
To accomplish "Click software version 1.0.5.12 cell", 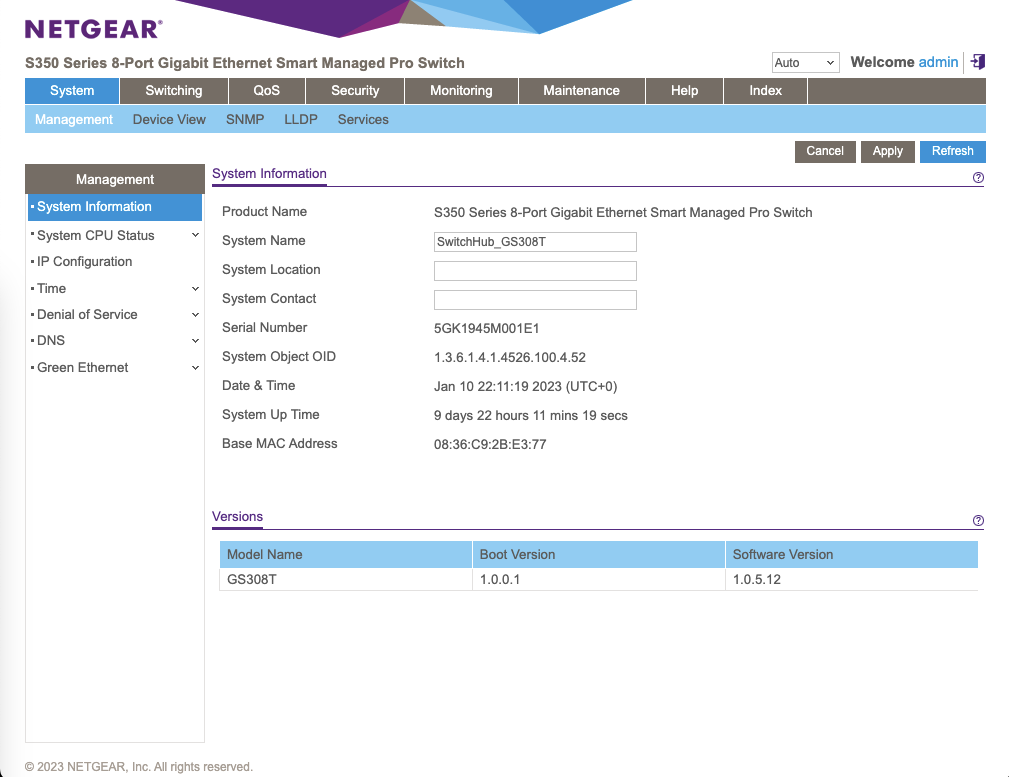I will pyautogui.click(x=852, y=579).
